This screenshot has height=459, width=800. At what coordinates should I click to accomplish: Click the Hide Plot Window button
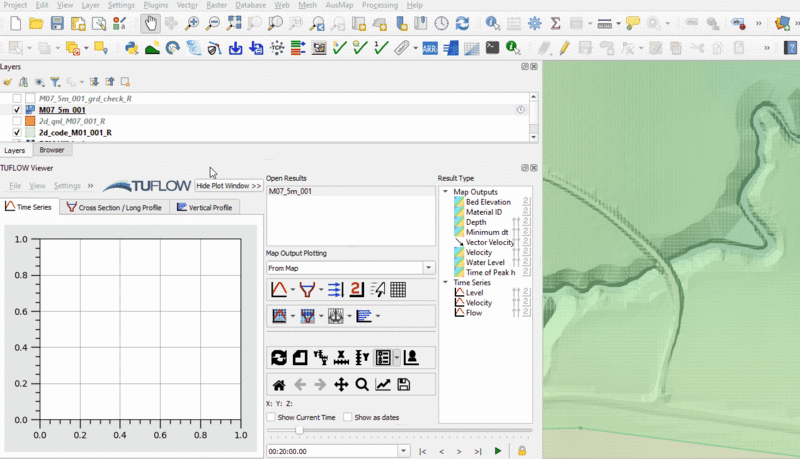click(229, 186)
